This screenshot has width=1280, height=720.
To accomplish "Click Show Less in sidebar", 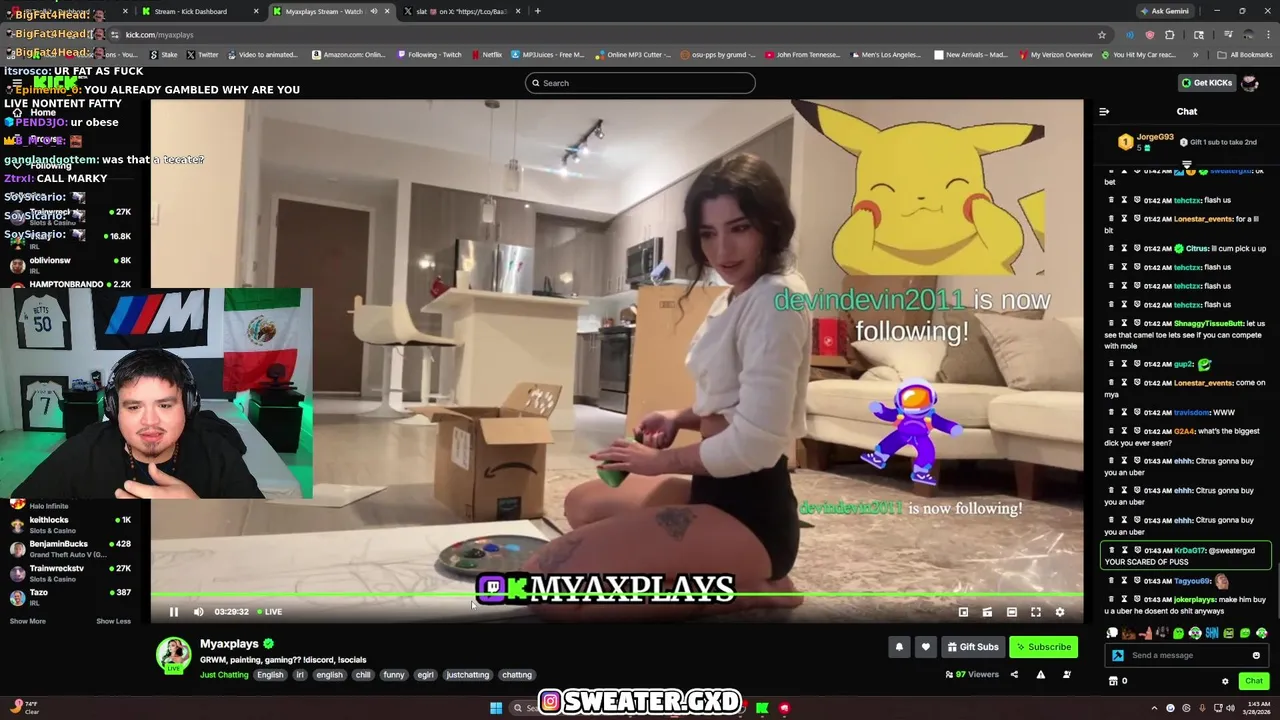I will click(113, 621).
